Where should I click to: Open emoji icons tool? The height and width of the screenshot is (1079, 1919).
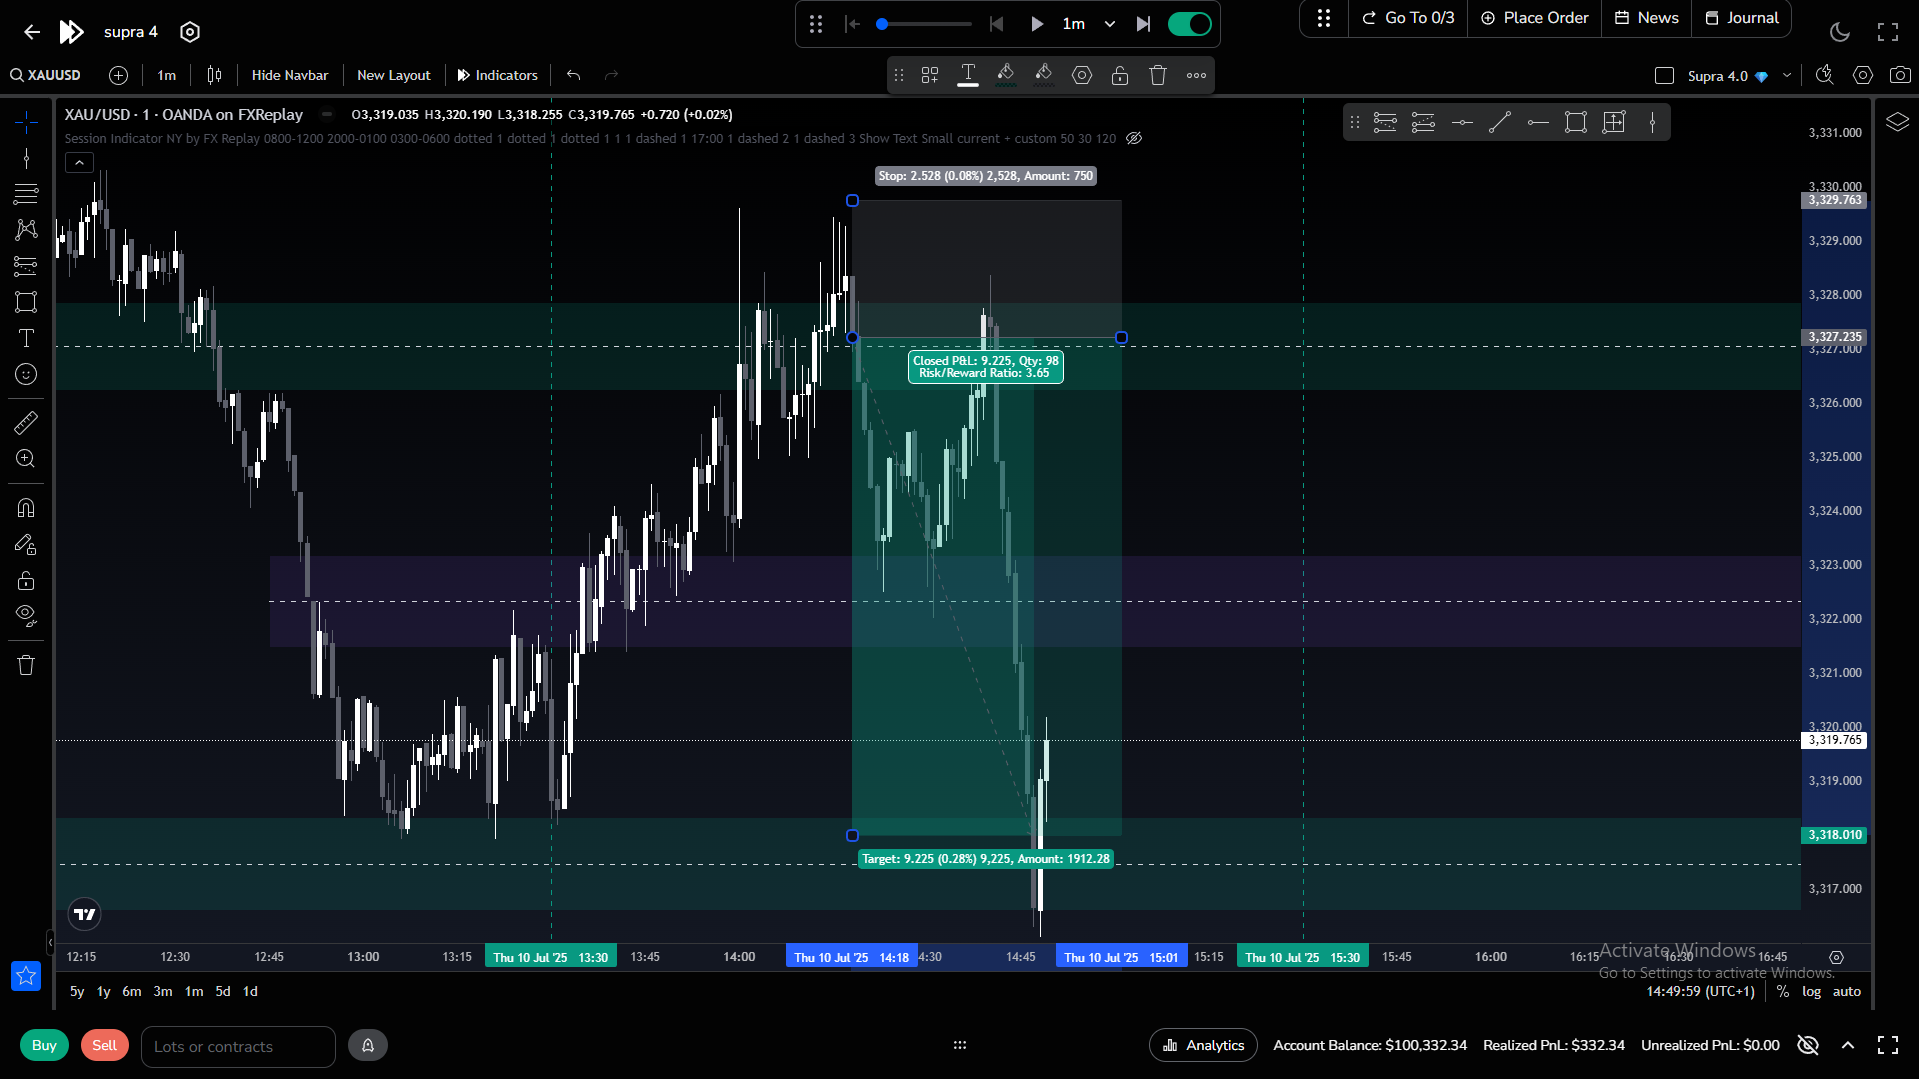tap(26, 374)
